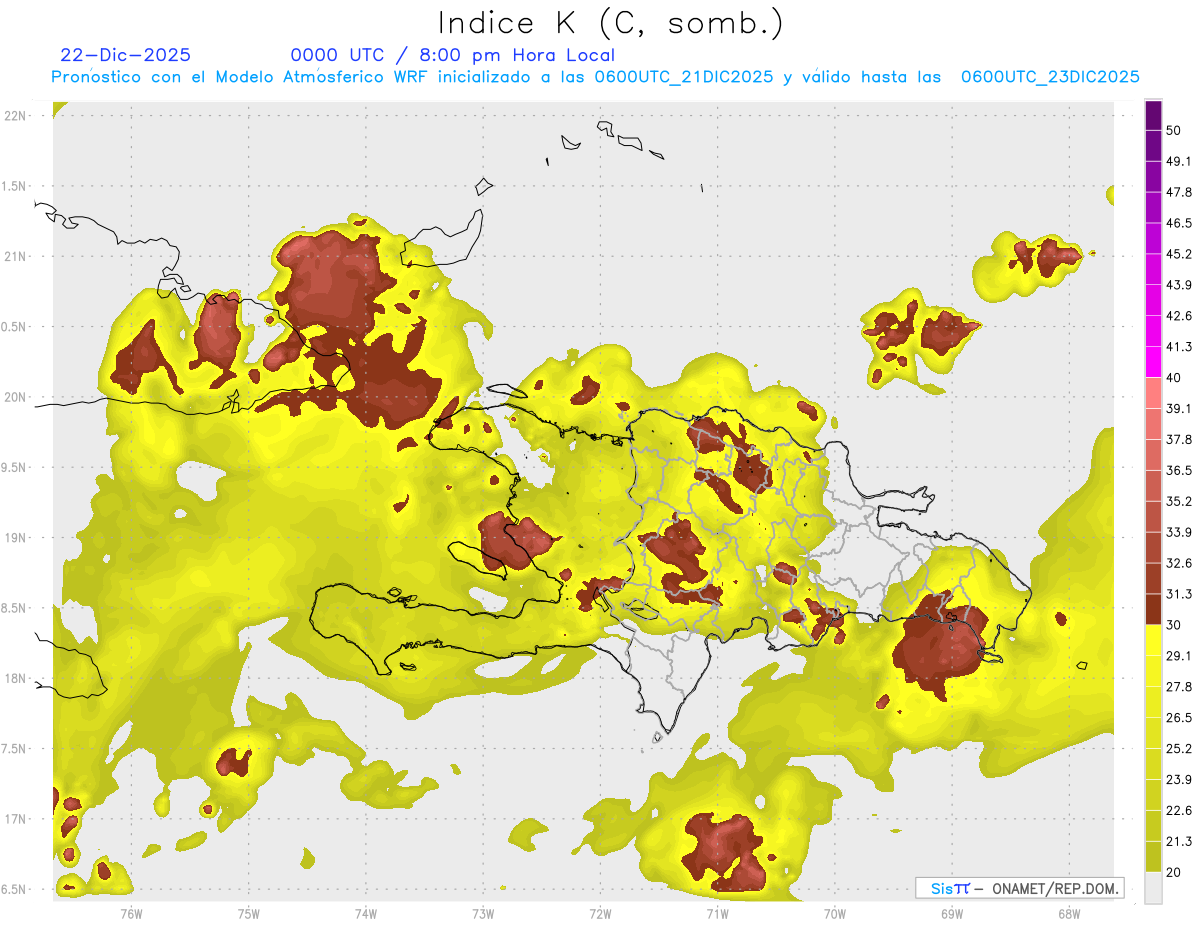This screenshot has width=1200, height=927.
Task: Click the "20N" latitude label
Action: 15,397
